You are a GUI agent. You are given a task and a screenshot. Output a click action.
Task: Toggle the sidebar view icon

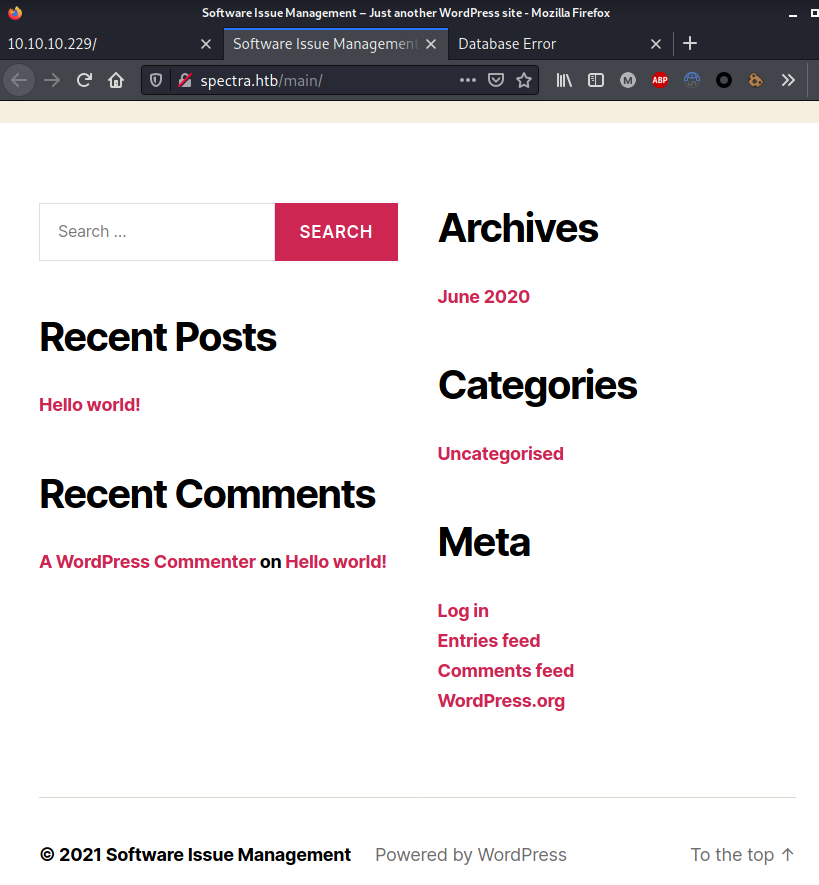pos(596,80)
